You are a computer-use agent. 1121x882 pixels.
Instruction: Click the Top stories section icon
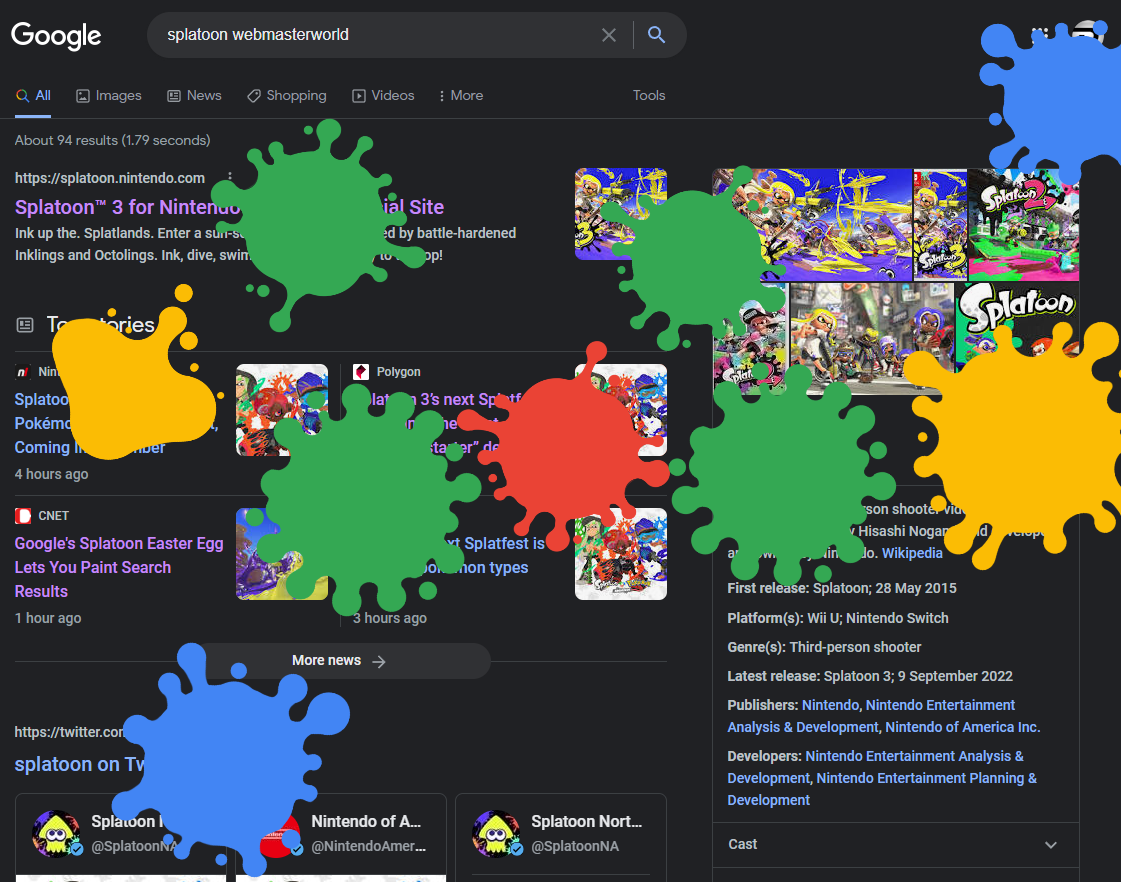tap(24, 324)
